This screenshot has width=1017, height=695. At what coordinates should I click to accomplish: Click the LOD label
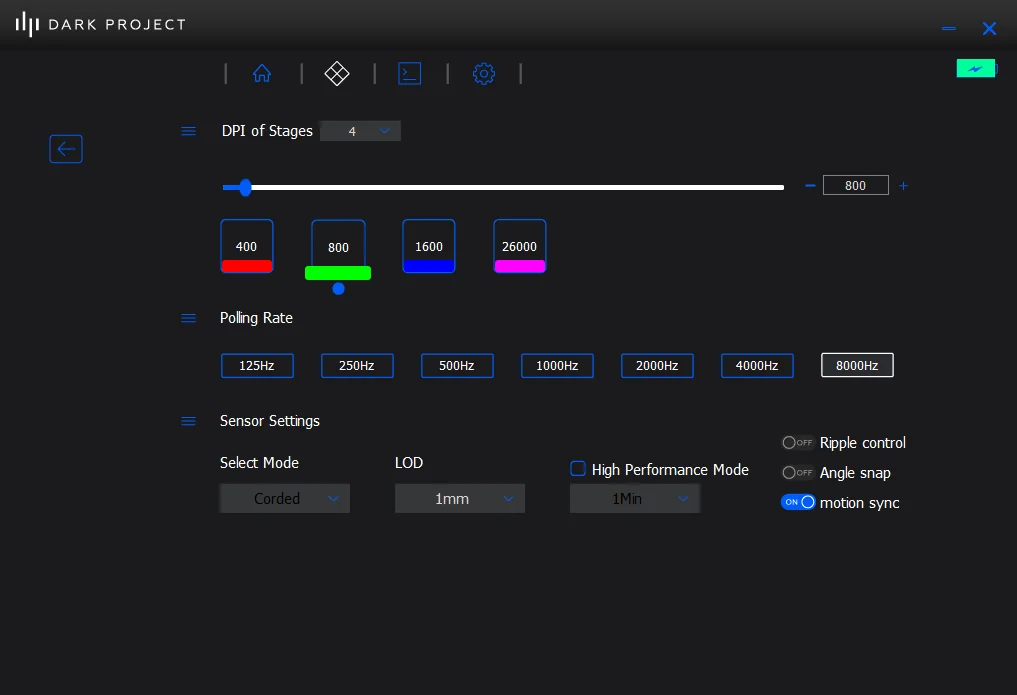coord(409,462)
